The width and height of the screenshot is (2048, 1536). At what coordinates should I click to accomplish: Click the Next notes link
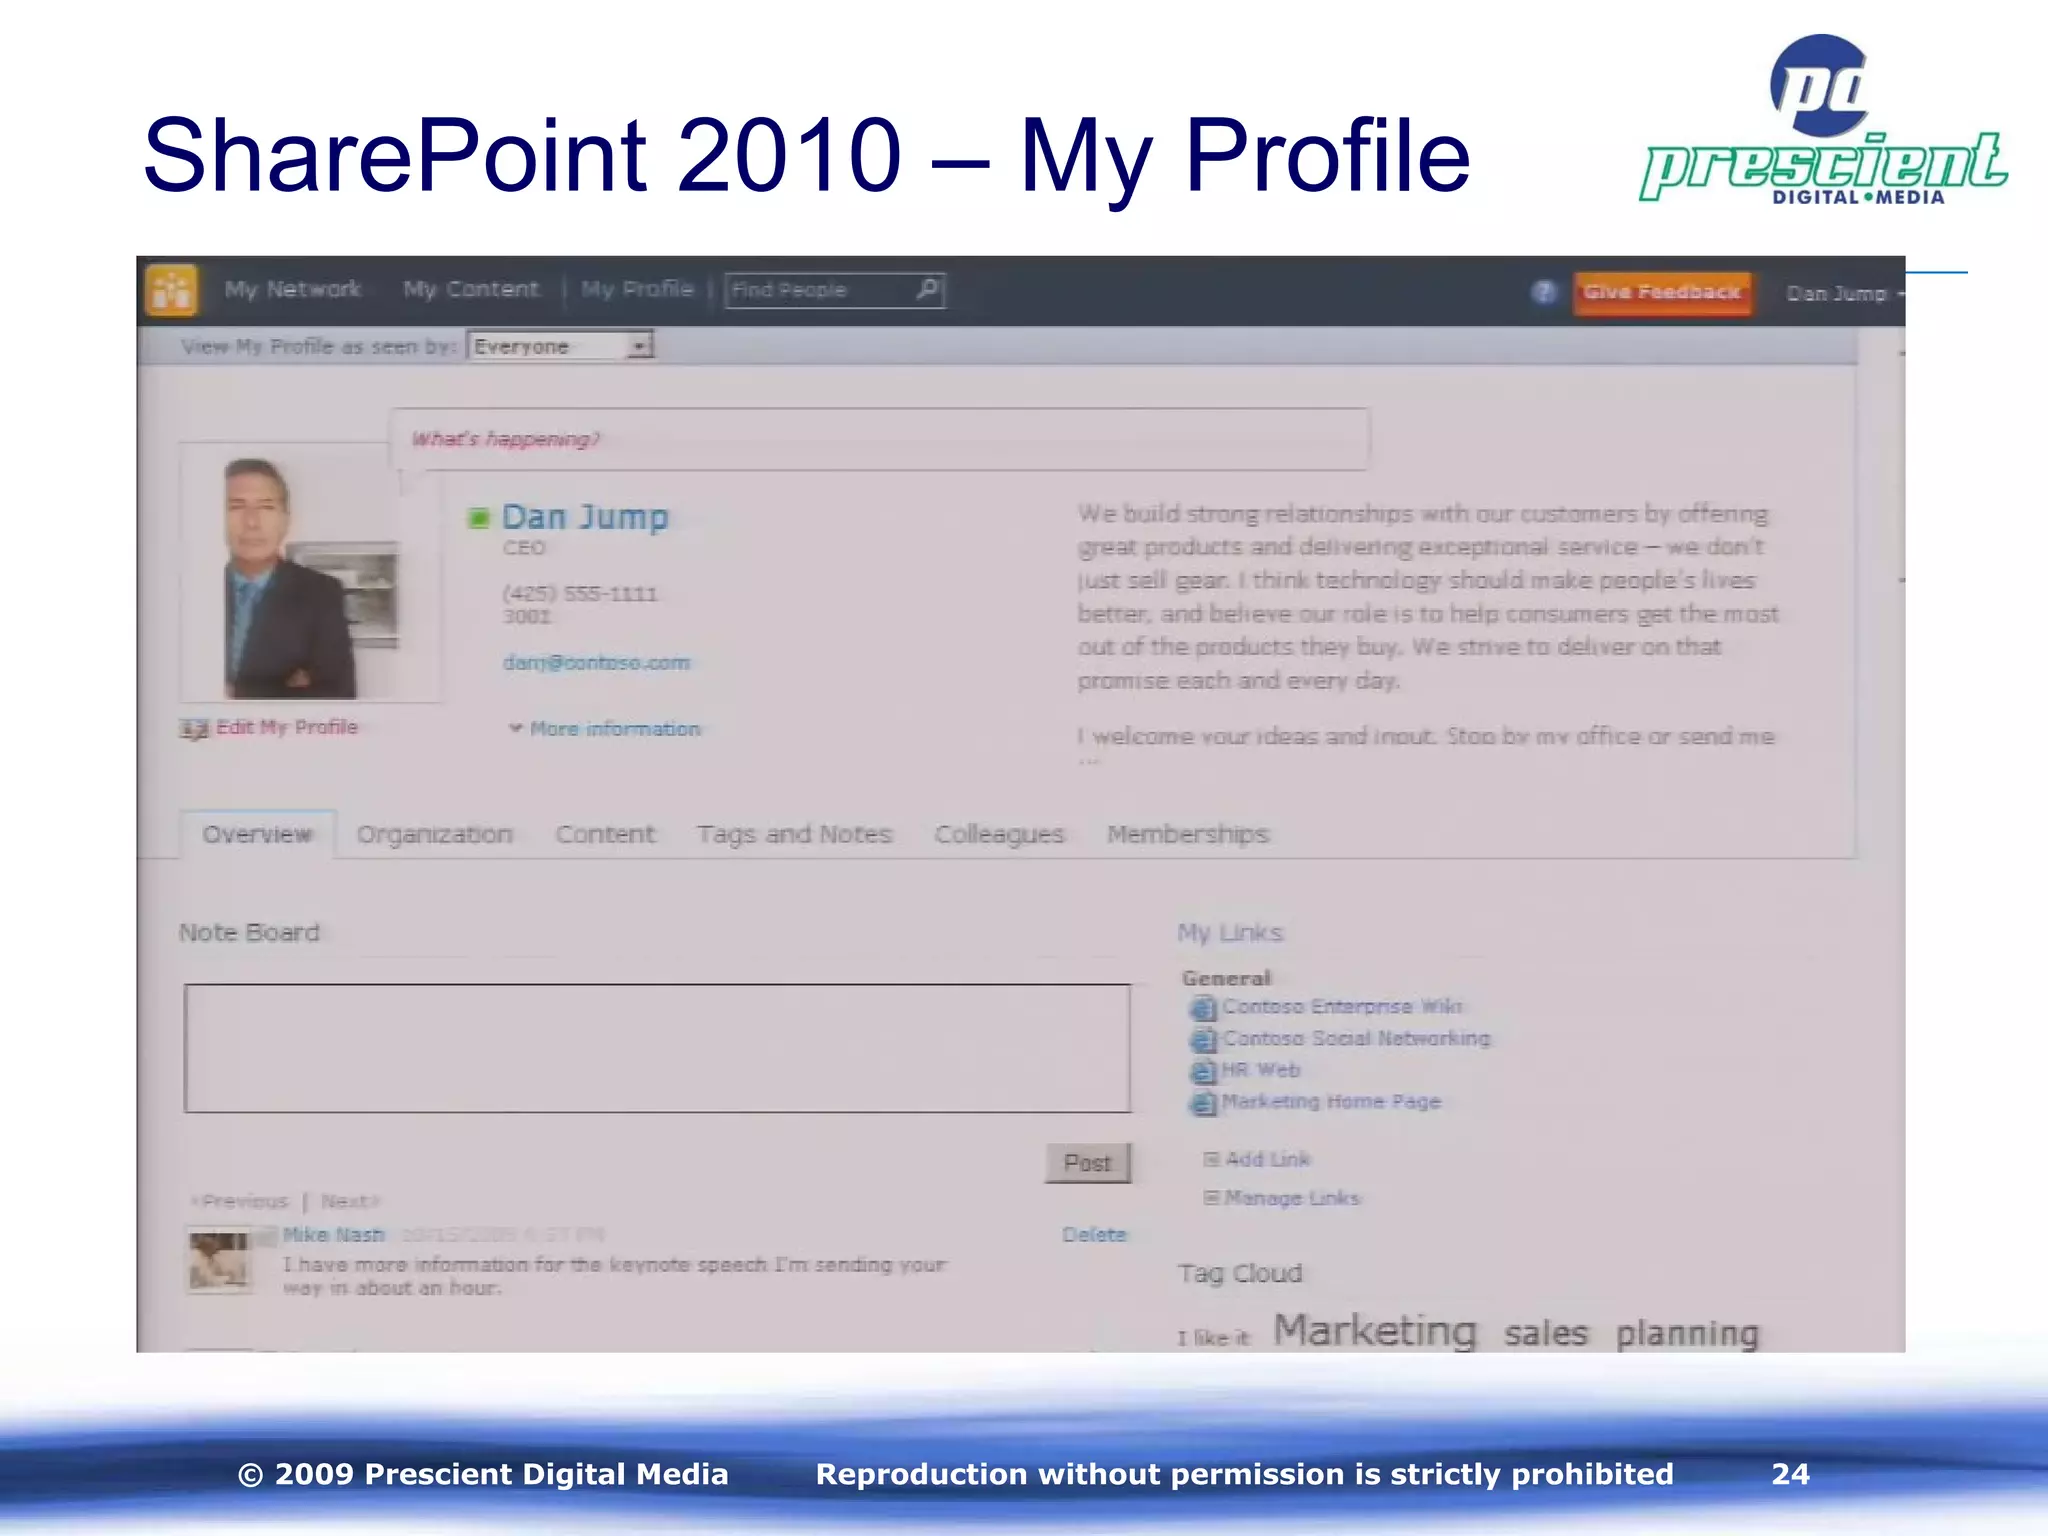350,1201
